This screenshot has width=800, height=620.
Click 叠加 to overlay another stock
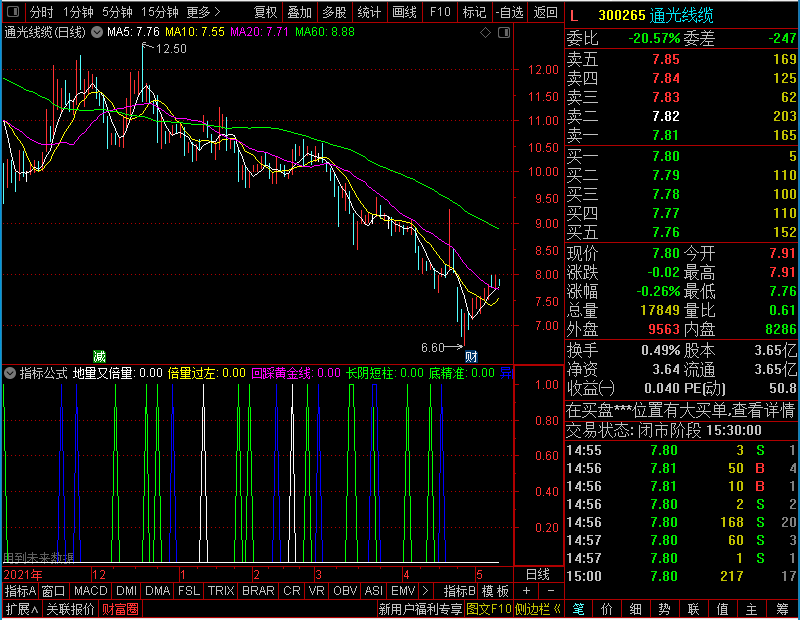point(299,12)
